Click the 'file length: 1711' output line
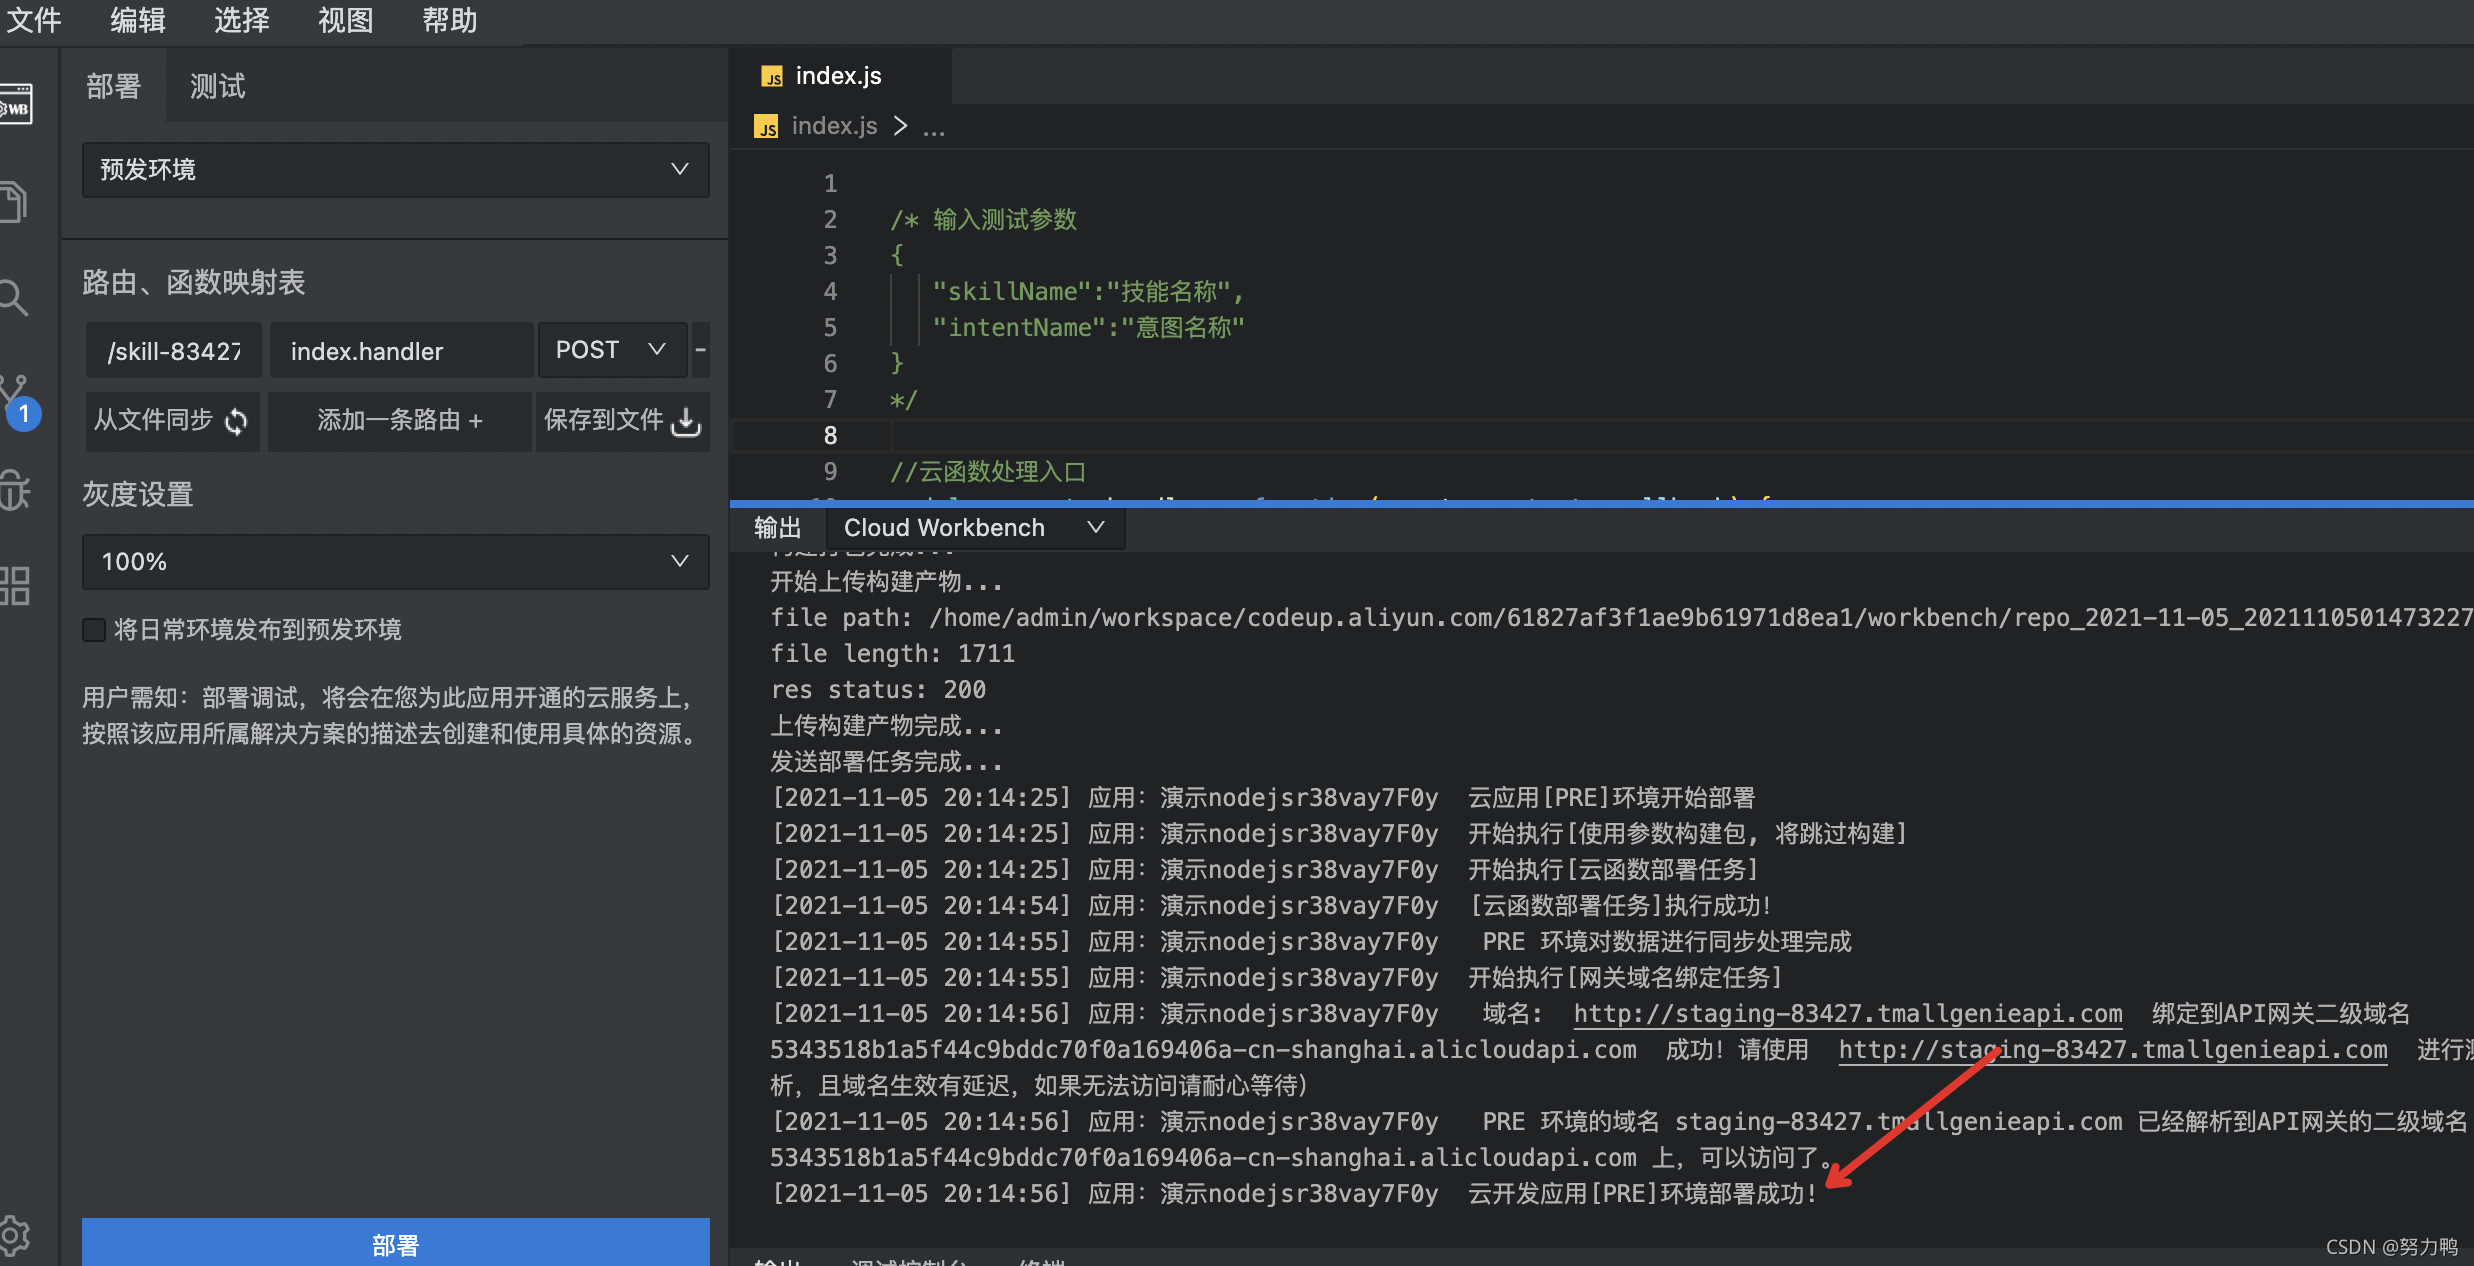This screenshot has height=1266, width=2474. [x=892, y=654]
